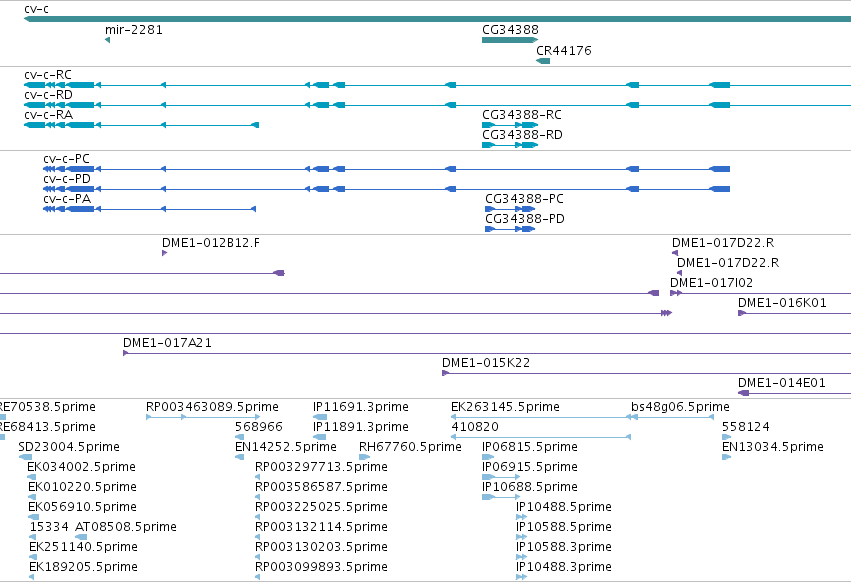851x582 pixels.
Task: Select the EN14252.5prime EST label
Action: (x=285, y=447)
